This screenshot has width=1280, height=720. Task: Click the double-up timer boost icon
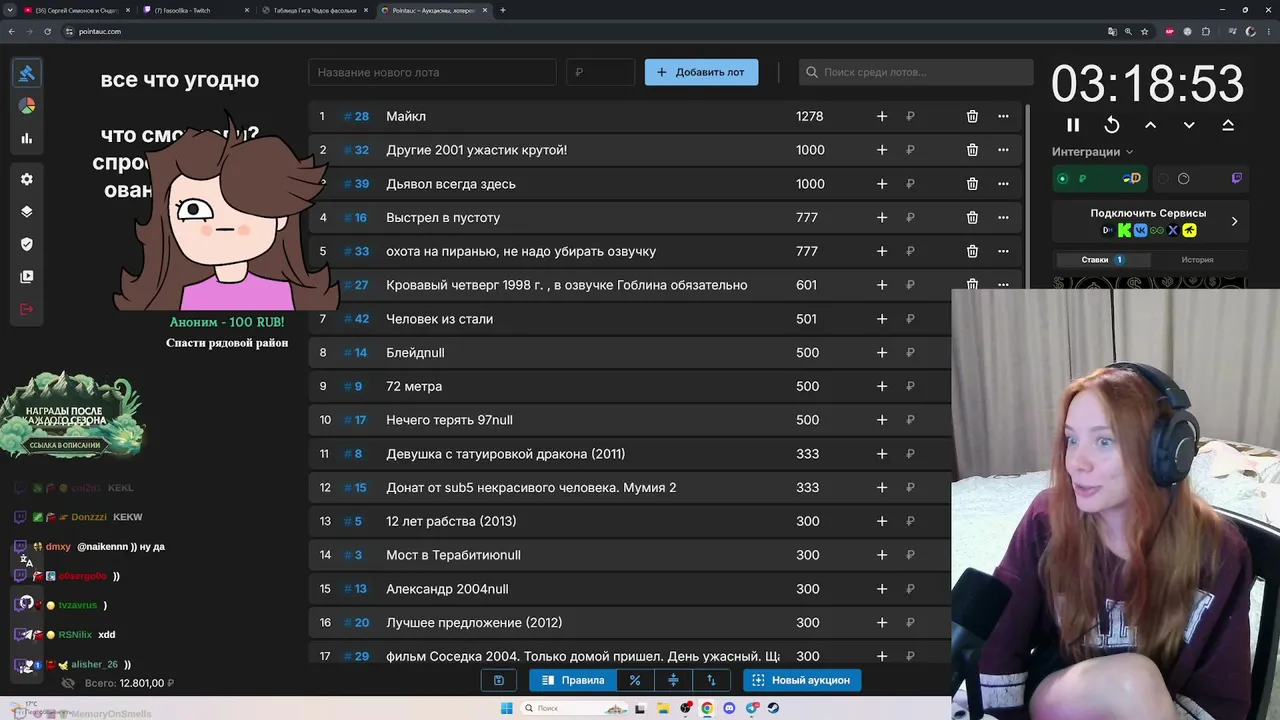pyautogui.click(x=1228, y=125)
